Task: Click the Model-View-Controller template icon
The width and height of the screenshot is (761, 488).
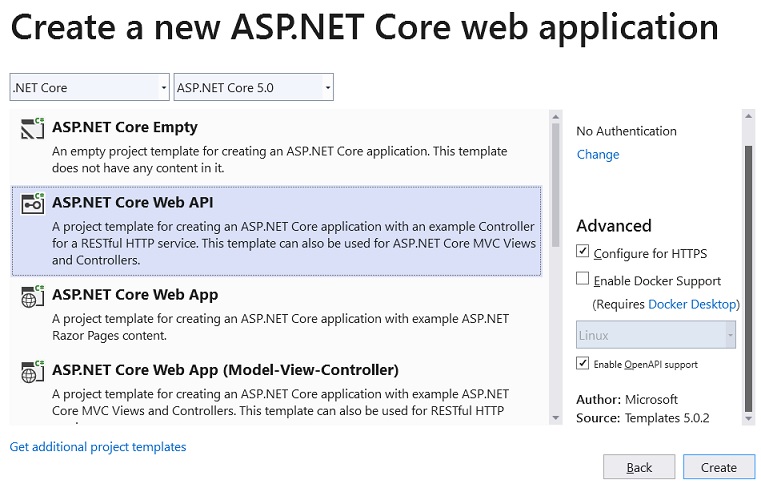Action: click(x=33, y=371)
